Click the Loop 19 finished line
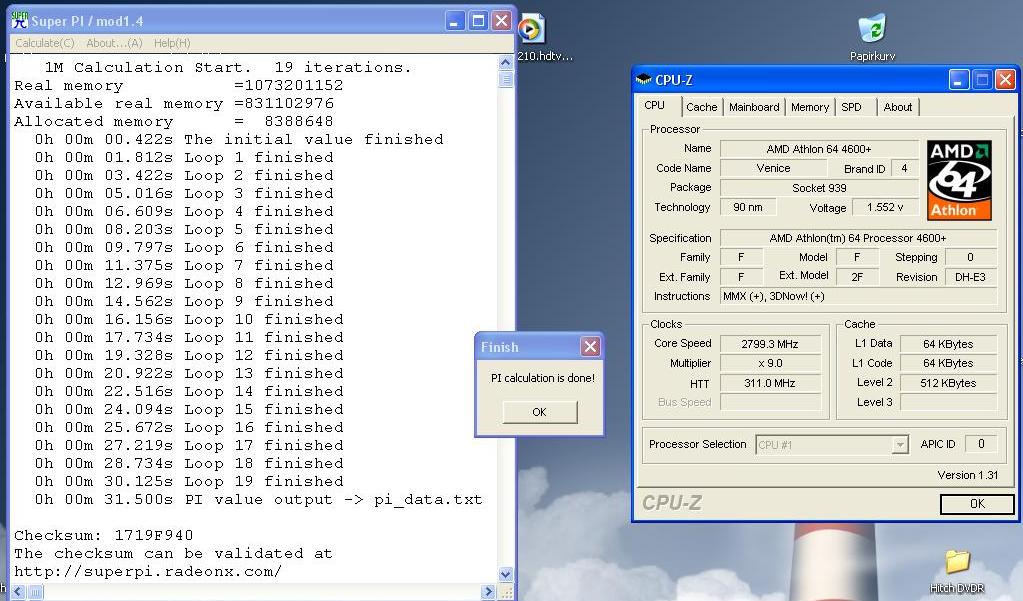 (189, 482)
